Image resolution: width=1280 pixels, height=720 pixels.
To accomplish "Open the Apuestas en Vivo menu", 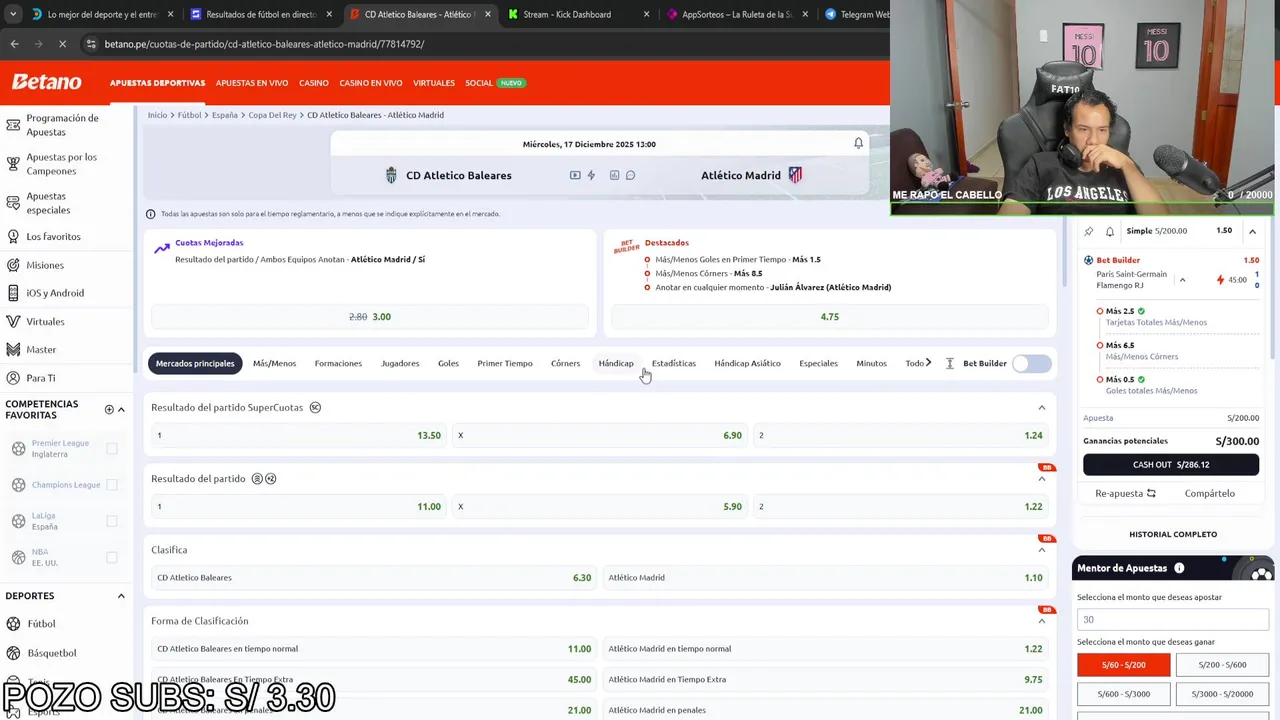I will pyautogui.click(x=252, y=83).
